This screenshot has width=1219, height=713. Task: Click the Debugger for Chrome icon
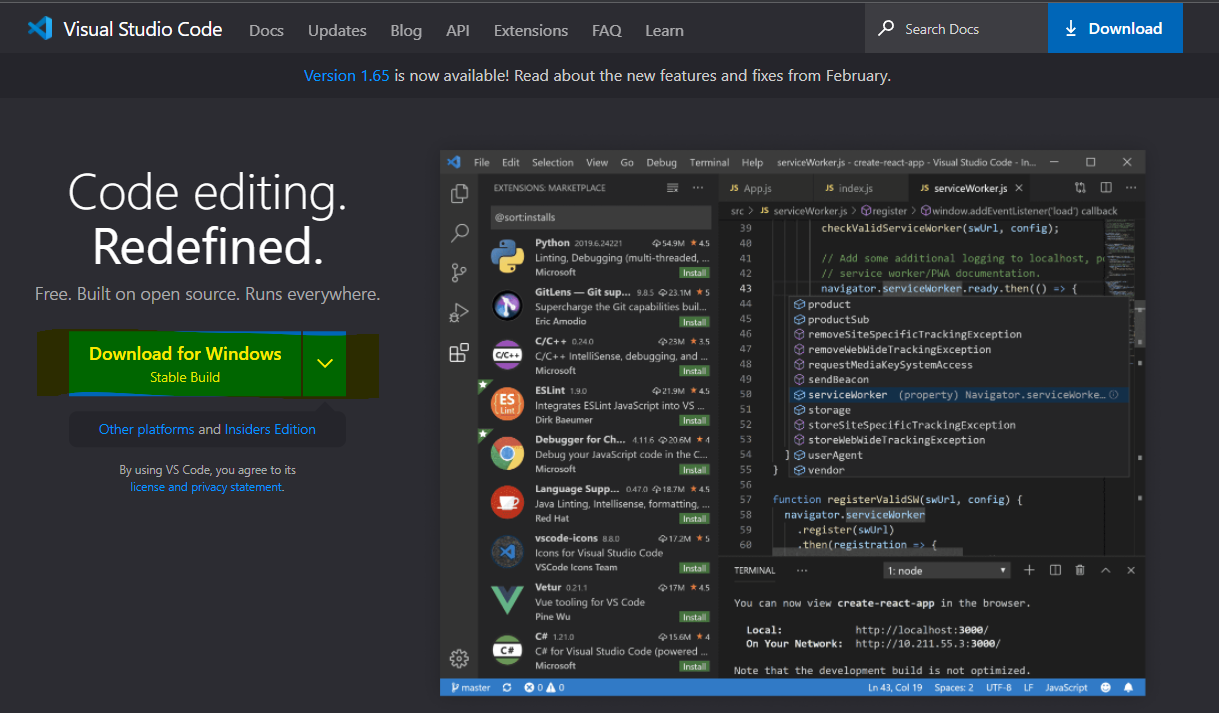coord(507,453)
